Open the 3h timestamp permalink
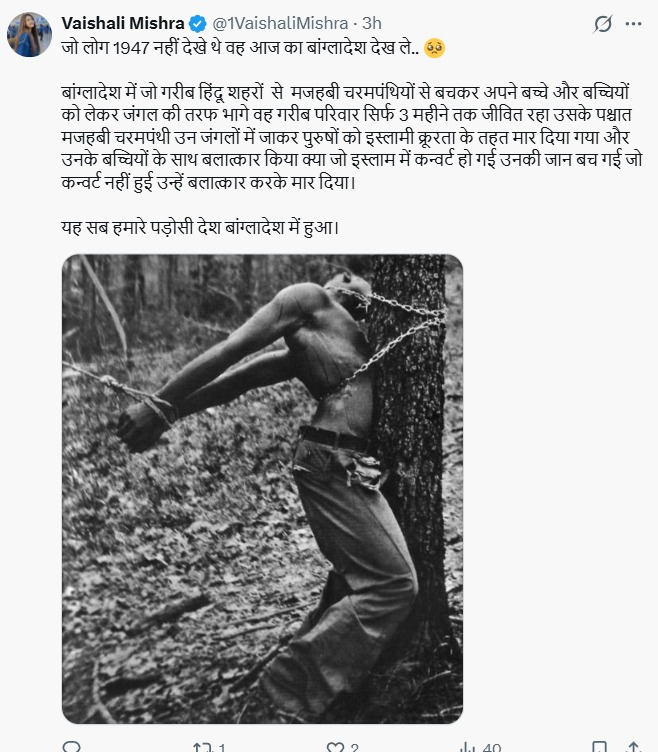The width and height of the screenshot is (658, 752). pos(371,23)
